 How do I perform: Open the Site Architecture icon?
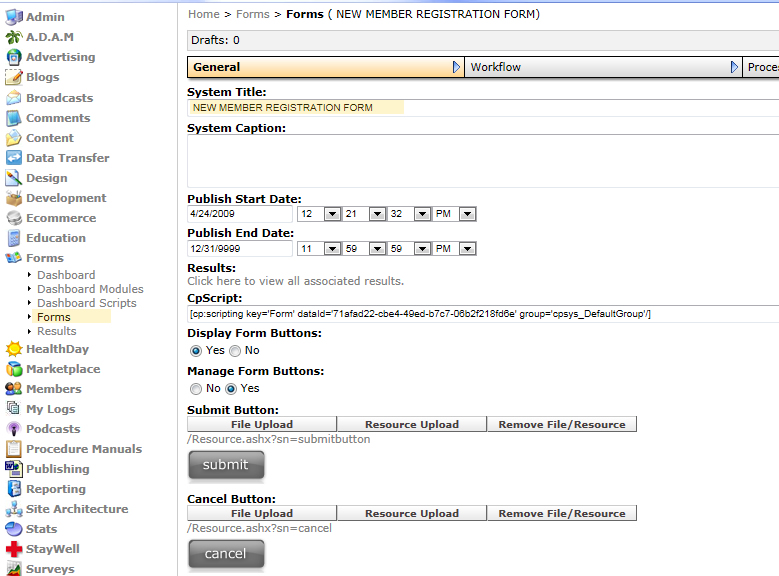[13, 509]
